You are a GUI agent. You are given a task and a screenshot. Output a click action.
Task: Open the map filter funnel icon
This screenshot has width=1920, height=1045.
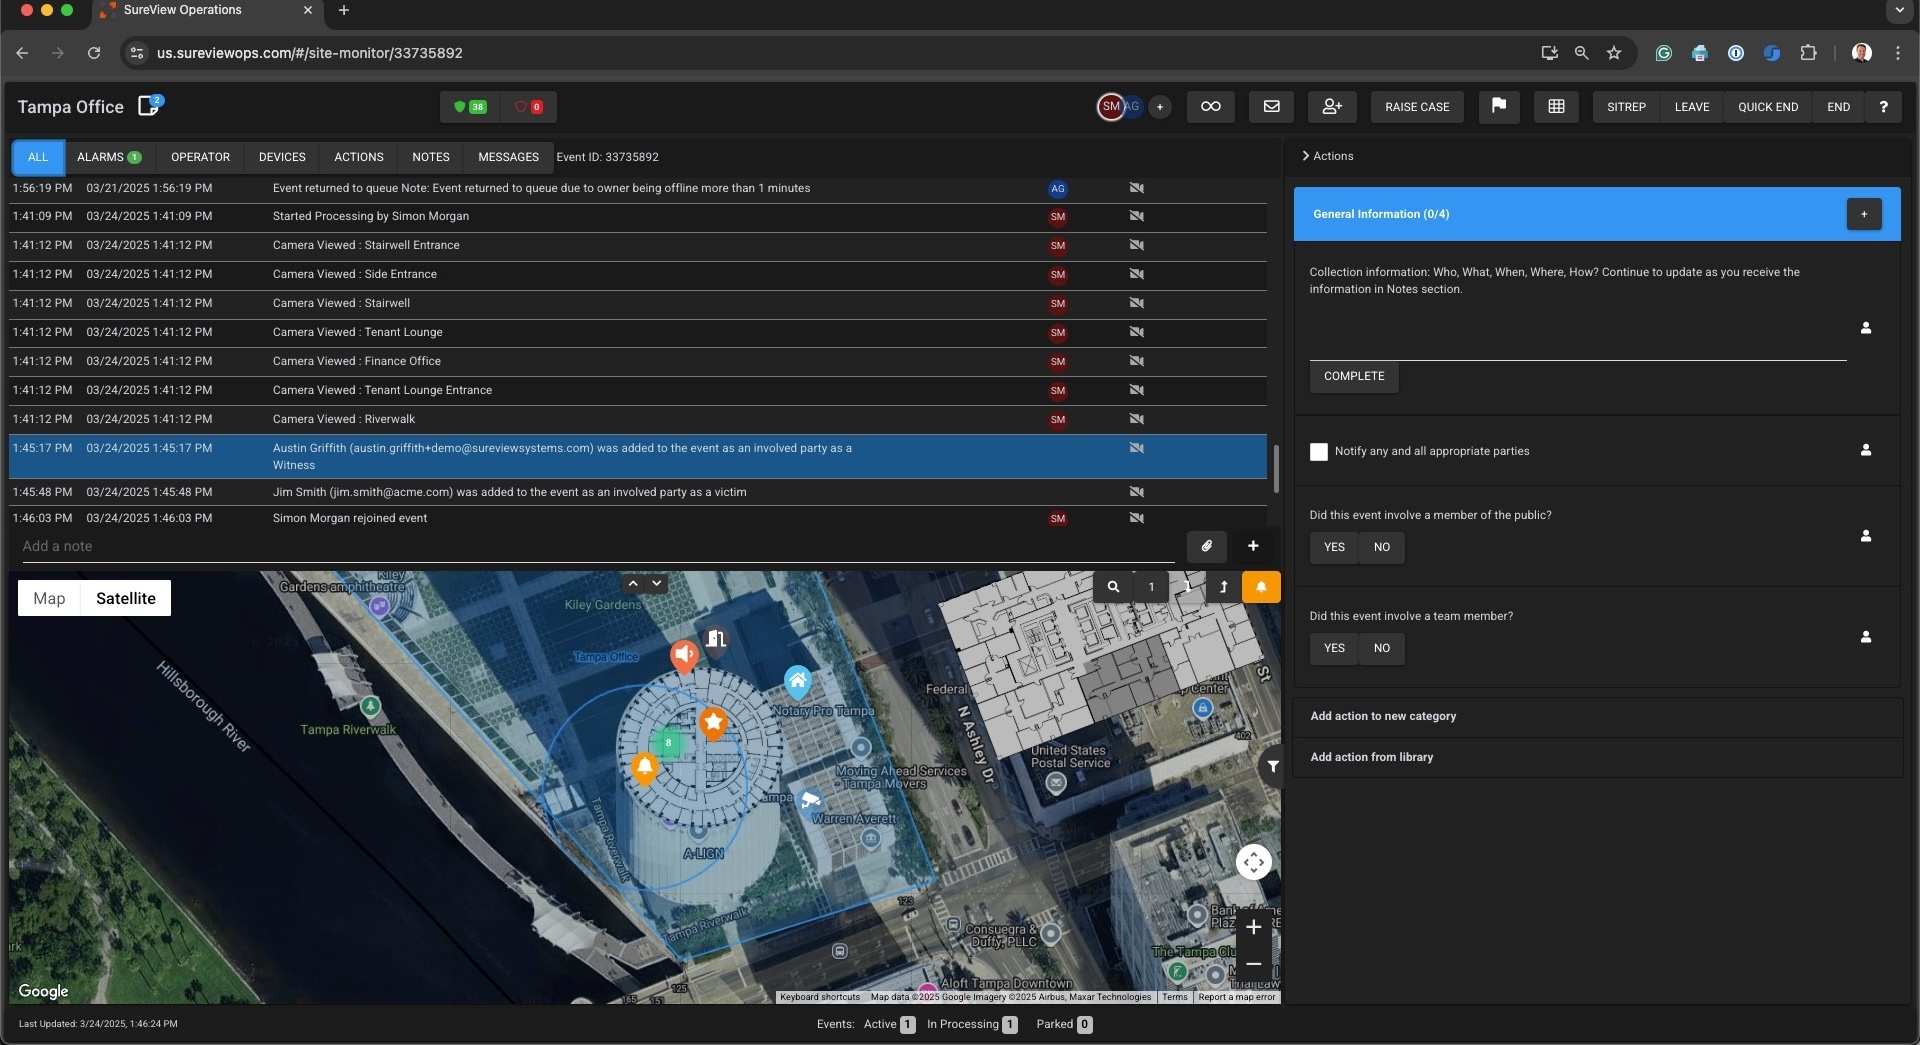point(1272,767)
